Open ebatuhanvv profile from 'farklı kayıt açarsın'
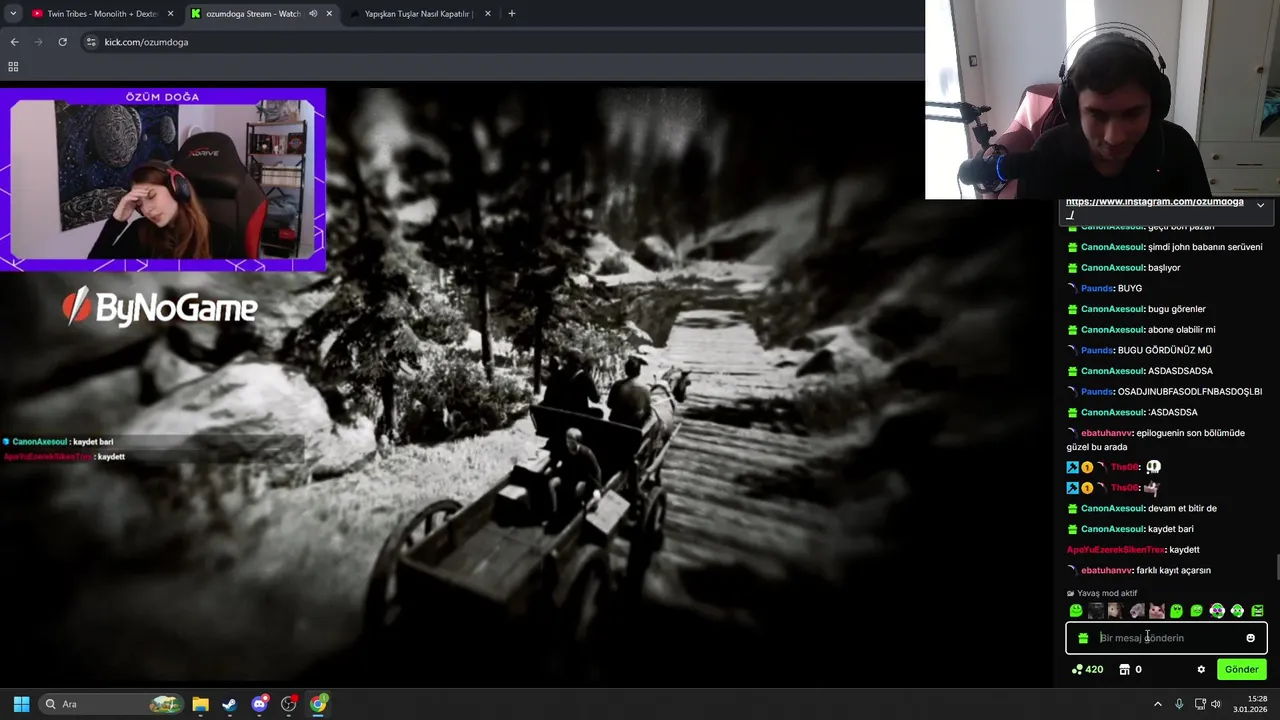1280x720 pixels. 1107,571
